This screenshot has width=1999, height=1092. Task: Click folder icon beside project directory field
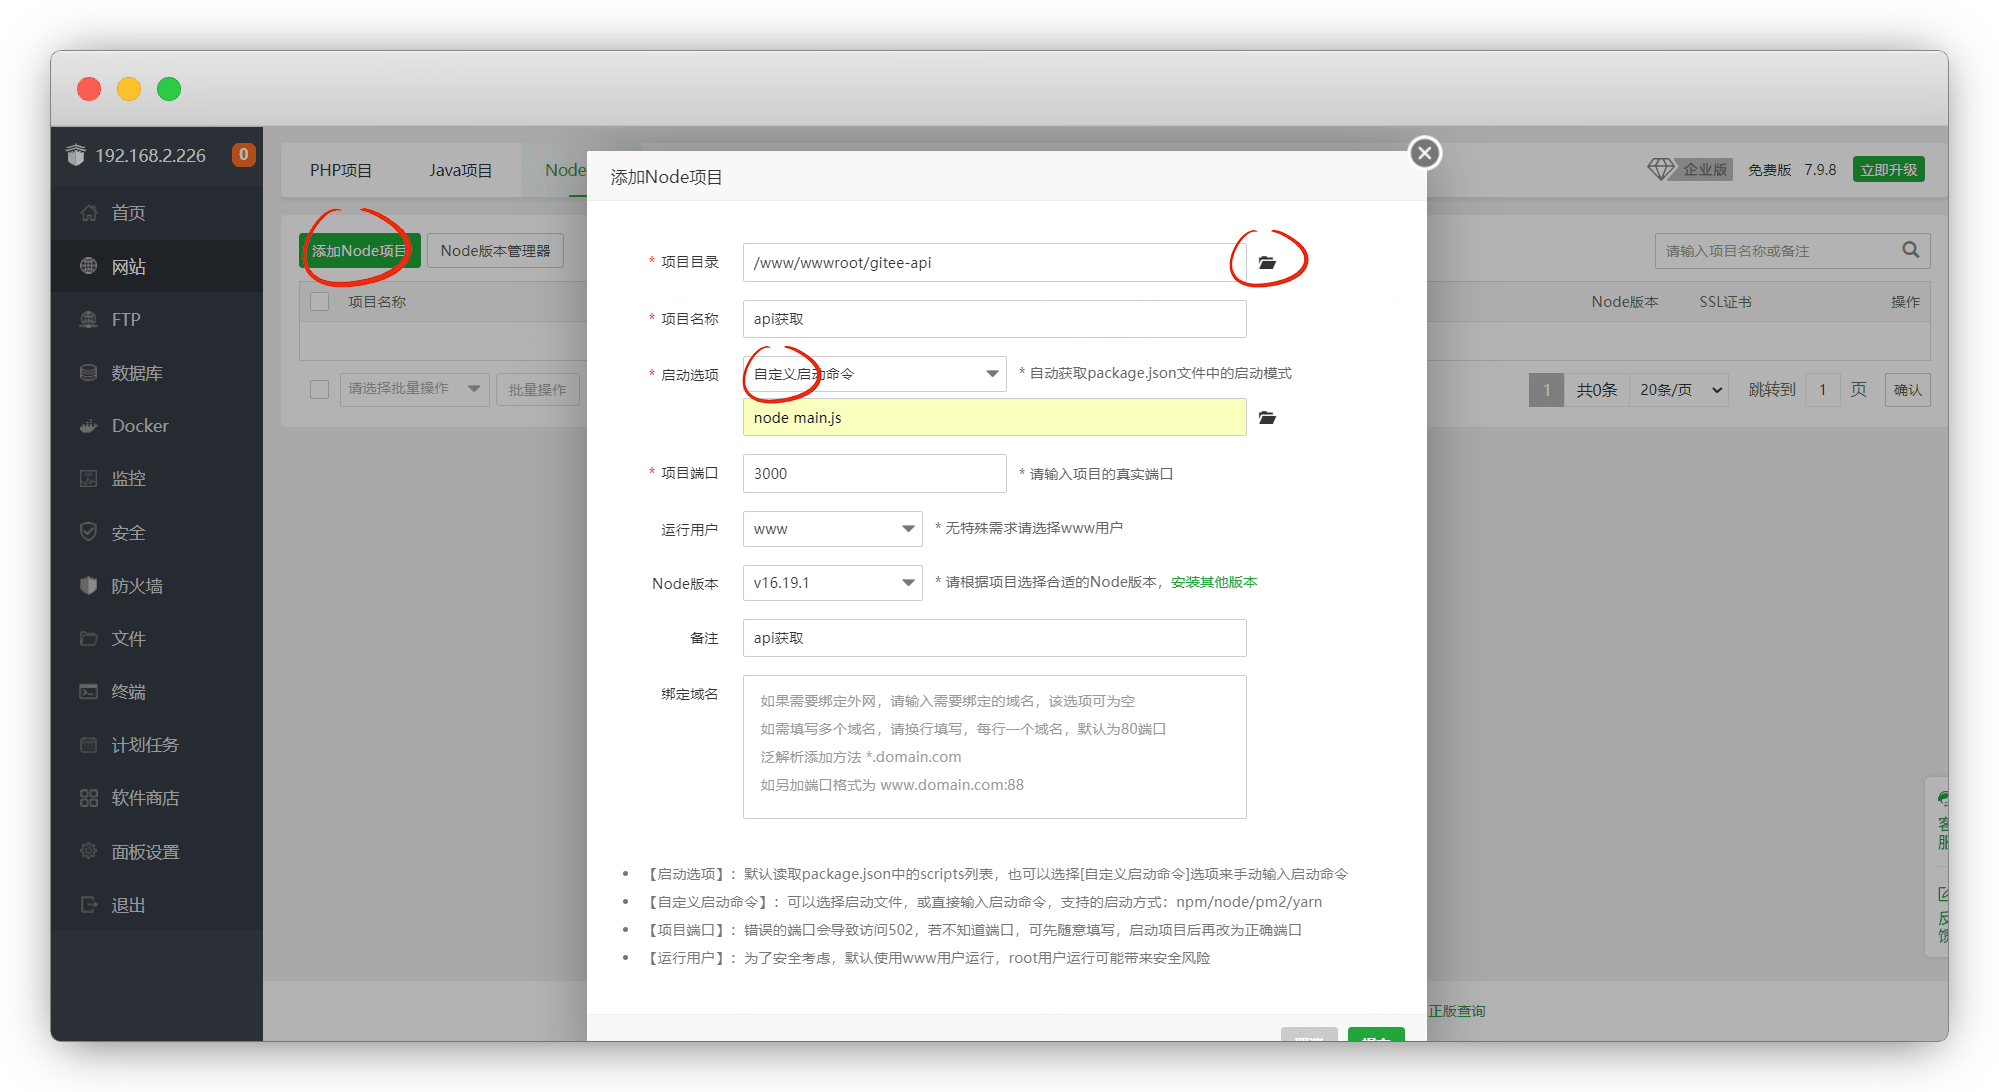click(x=1267, y=263)
